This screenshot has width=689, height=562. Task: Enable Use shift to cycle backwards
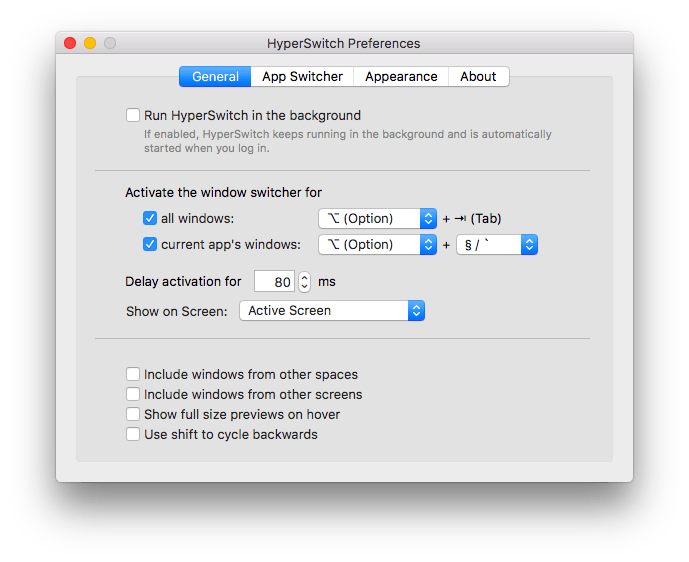pyautogui.click(x=133, y=434)
